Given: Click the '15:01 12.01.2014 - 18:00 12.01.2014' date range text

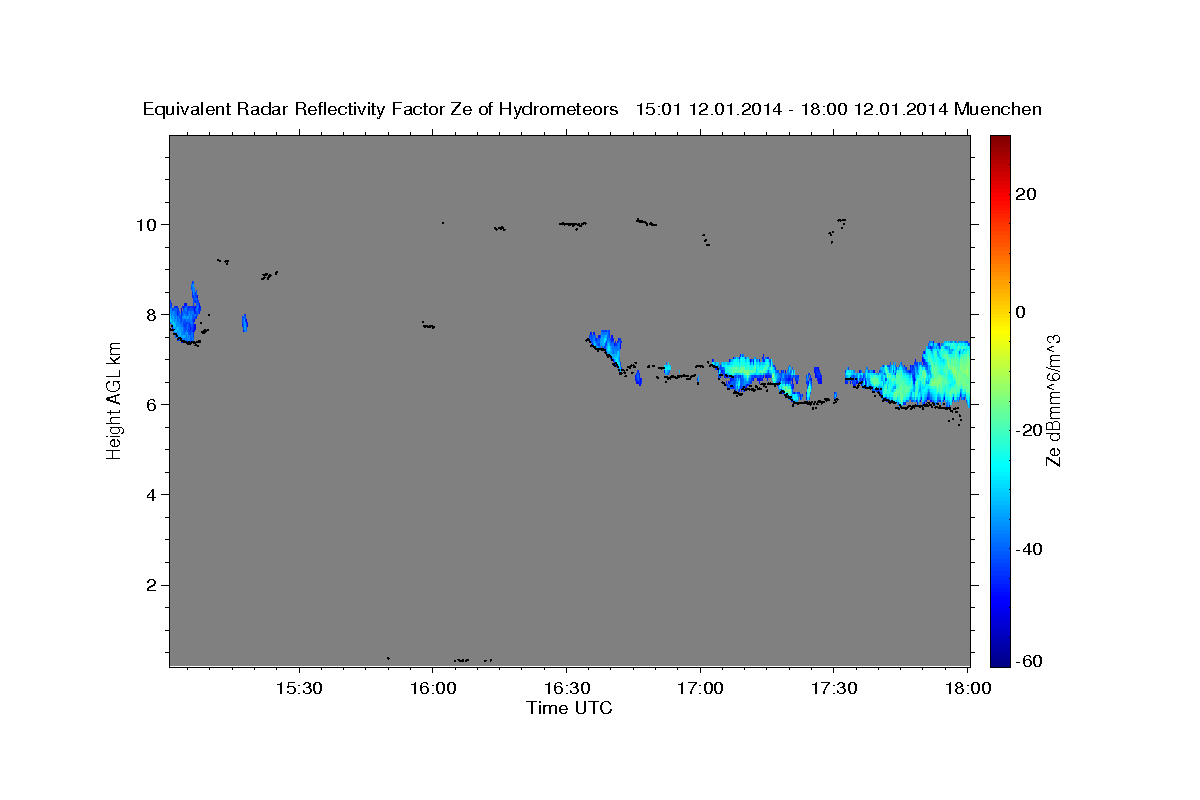Looking at the screenshot, I should 792,109.
